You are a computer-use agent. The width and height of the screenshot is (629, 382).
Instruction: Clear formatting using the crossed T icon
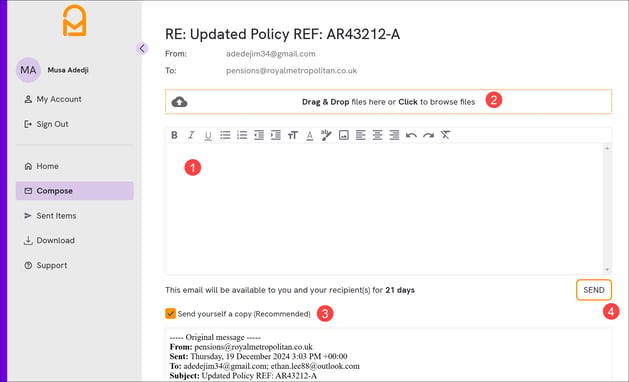(x=445, y=135)
